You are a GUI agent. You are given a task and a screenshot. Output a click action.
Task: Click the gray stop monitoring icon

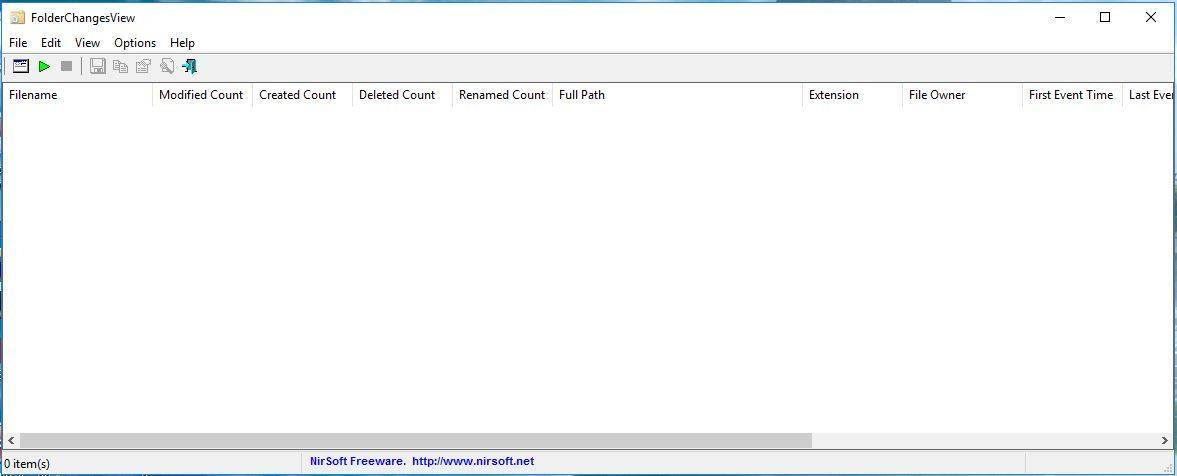click(67, 66)
